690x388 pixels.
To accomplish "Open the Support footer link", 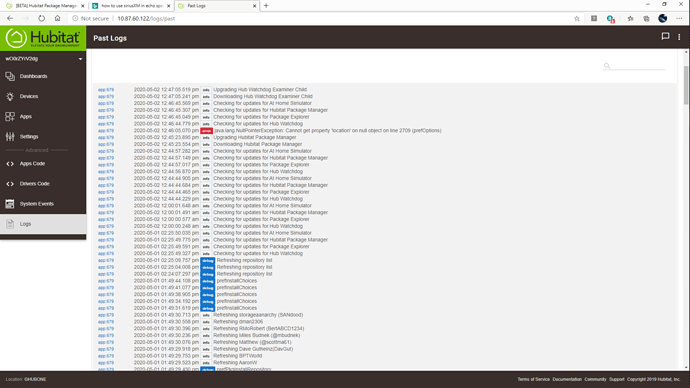I will (617, 379).
